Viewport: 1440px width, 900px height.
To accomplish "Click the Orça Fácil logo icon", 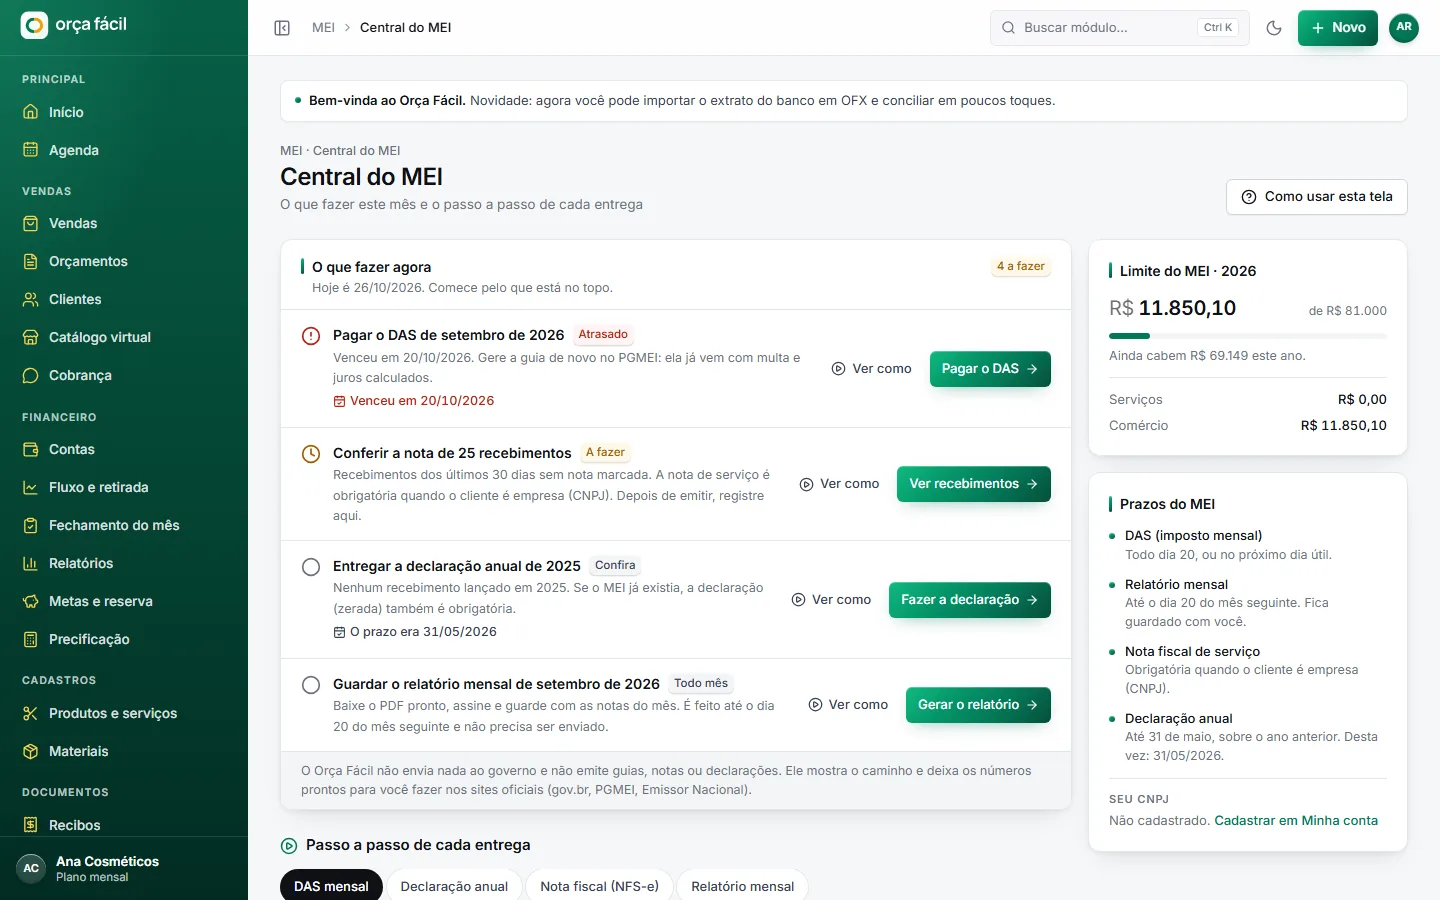I will coord(34,25).
